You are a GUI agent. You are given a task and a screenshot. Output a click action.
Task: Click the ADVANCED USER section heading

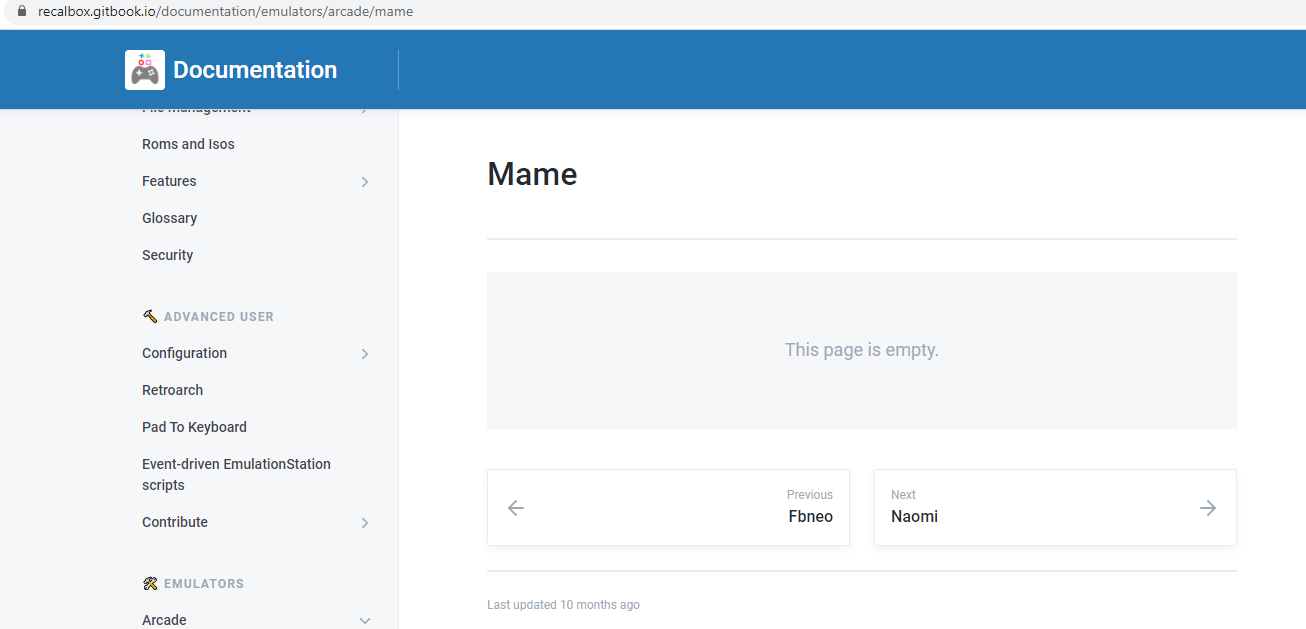218,316
